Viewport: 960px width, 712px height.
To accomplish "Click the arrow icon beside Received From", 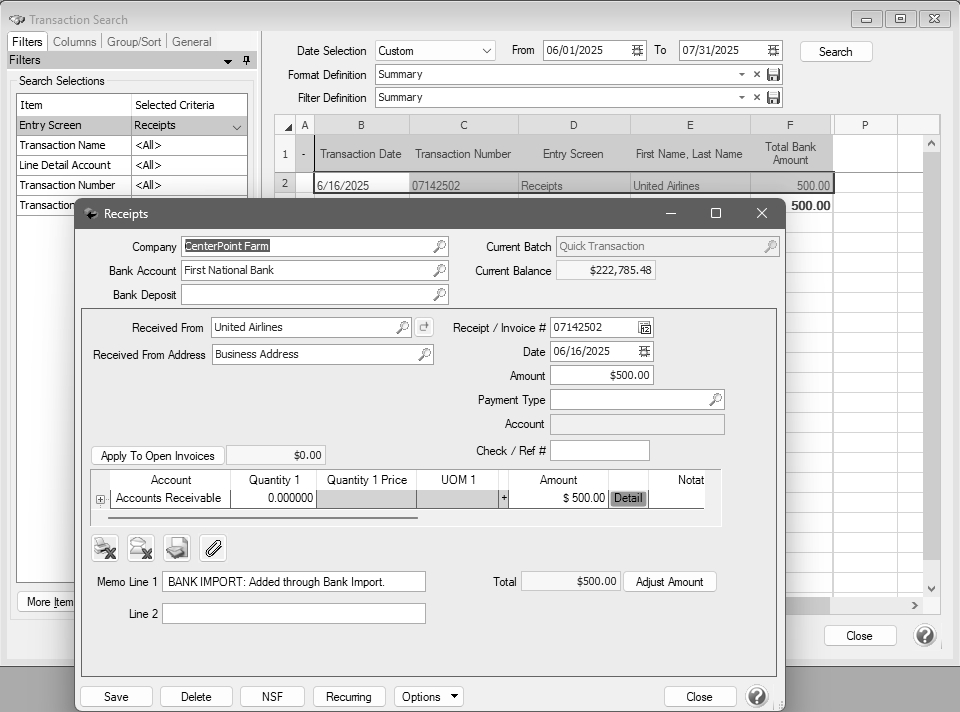I will coord(424,327).
